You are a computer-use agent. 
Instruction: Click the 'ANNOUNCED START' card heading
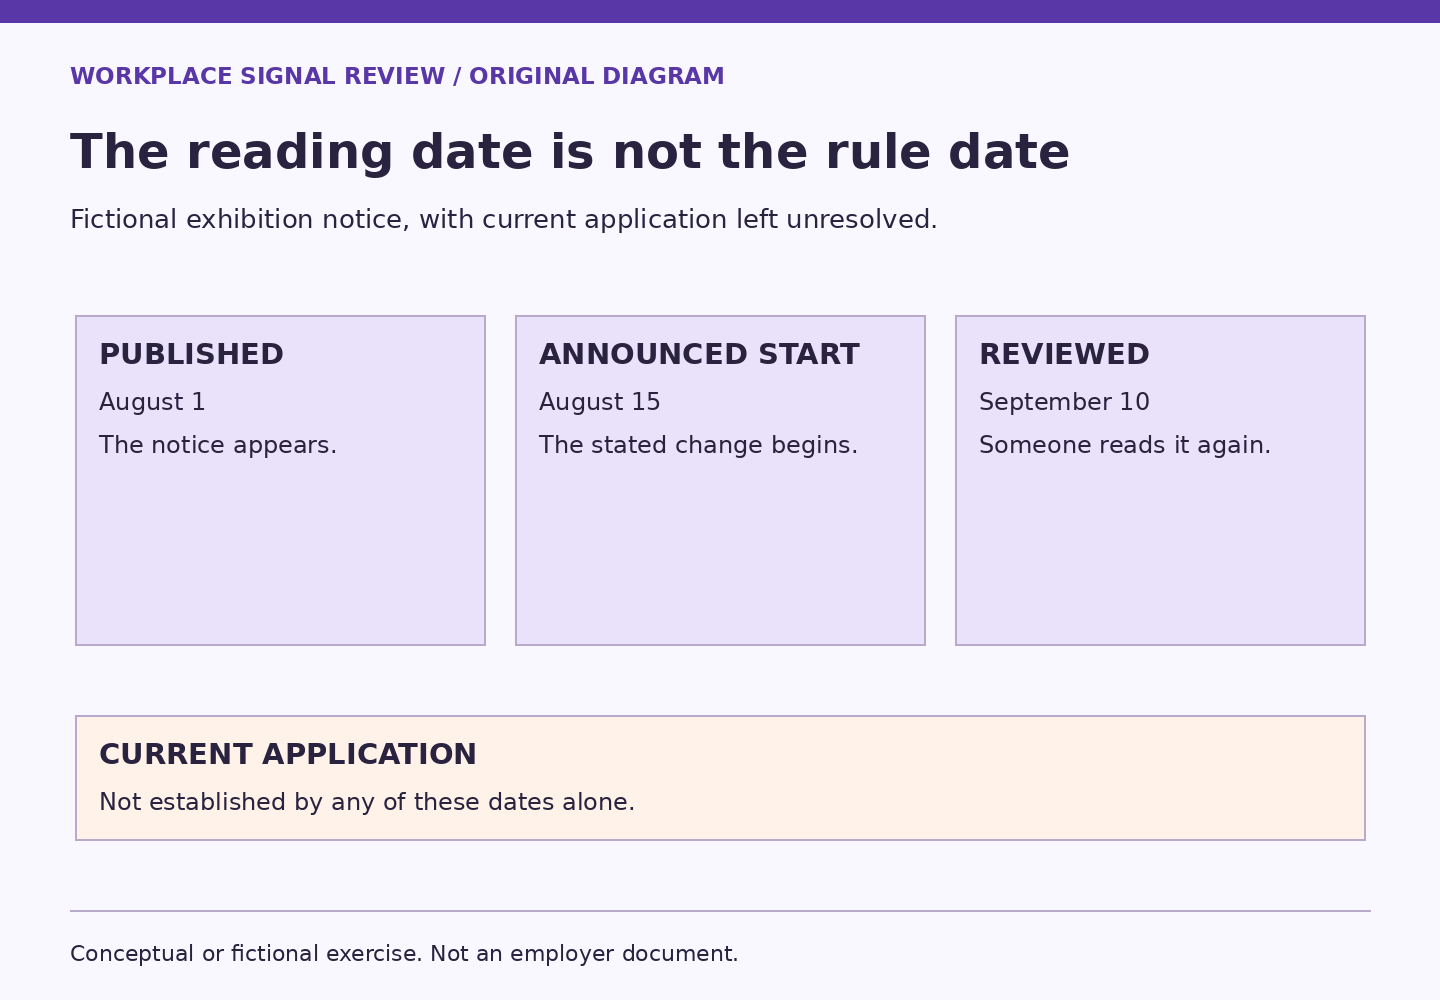coord(699,355)
